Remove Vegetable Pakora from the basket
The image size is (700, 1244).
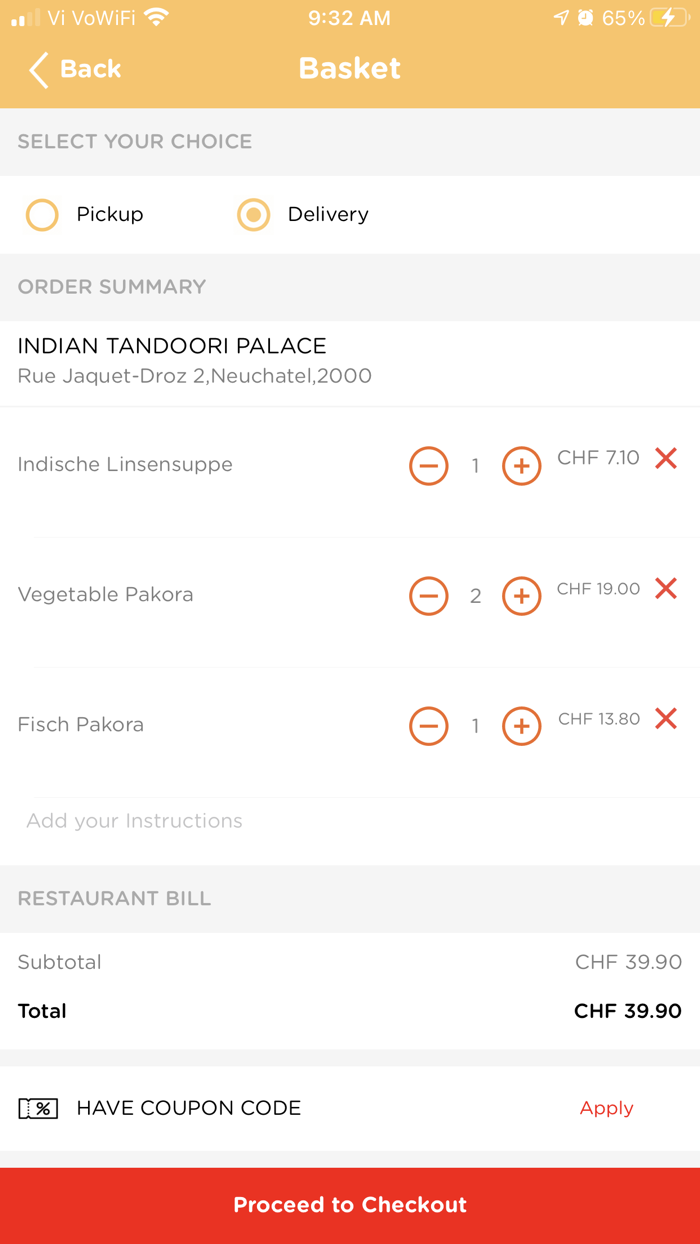coord(665,589)
